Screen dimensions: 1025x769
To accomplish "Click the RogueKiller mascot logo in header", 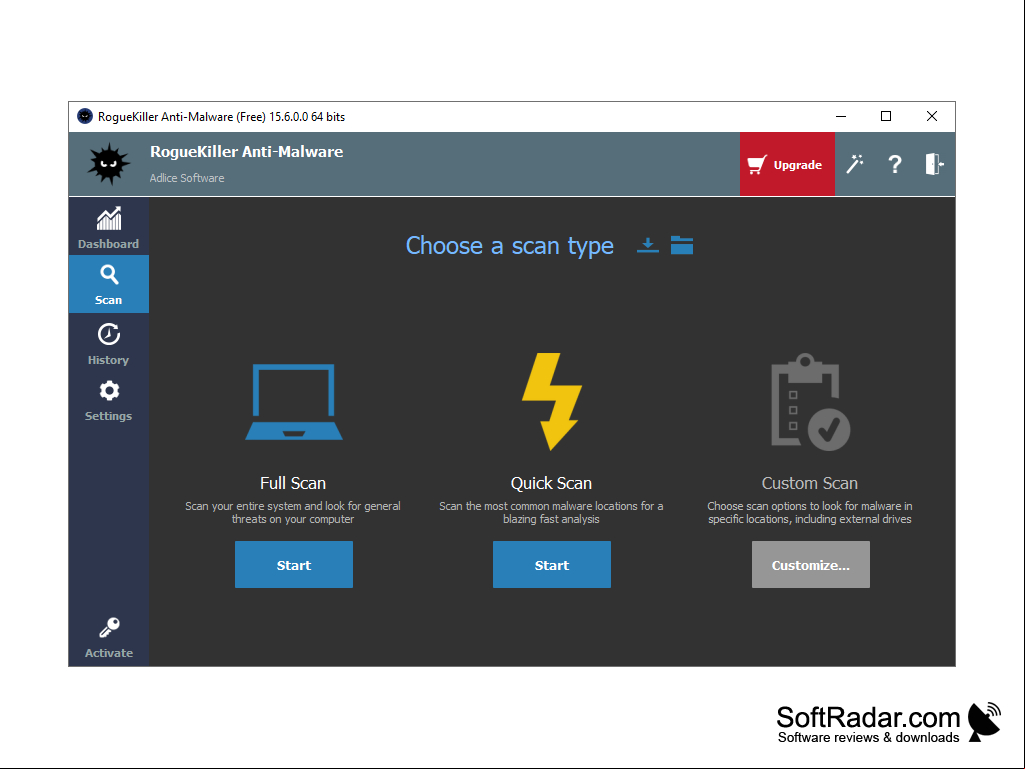I will [109, 164].
